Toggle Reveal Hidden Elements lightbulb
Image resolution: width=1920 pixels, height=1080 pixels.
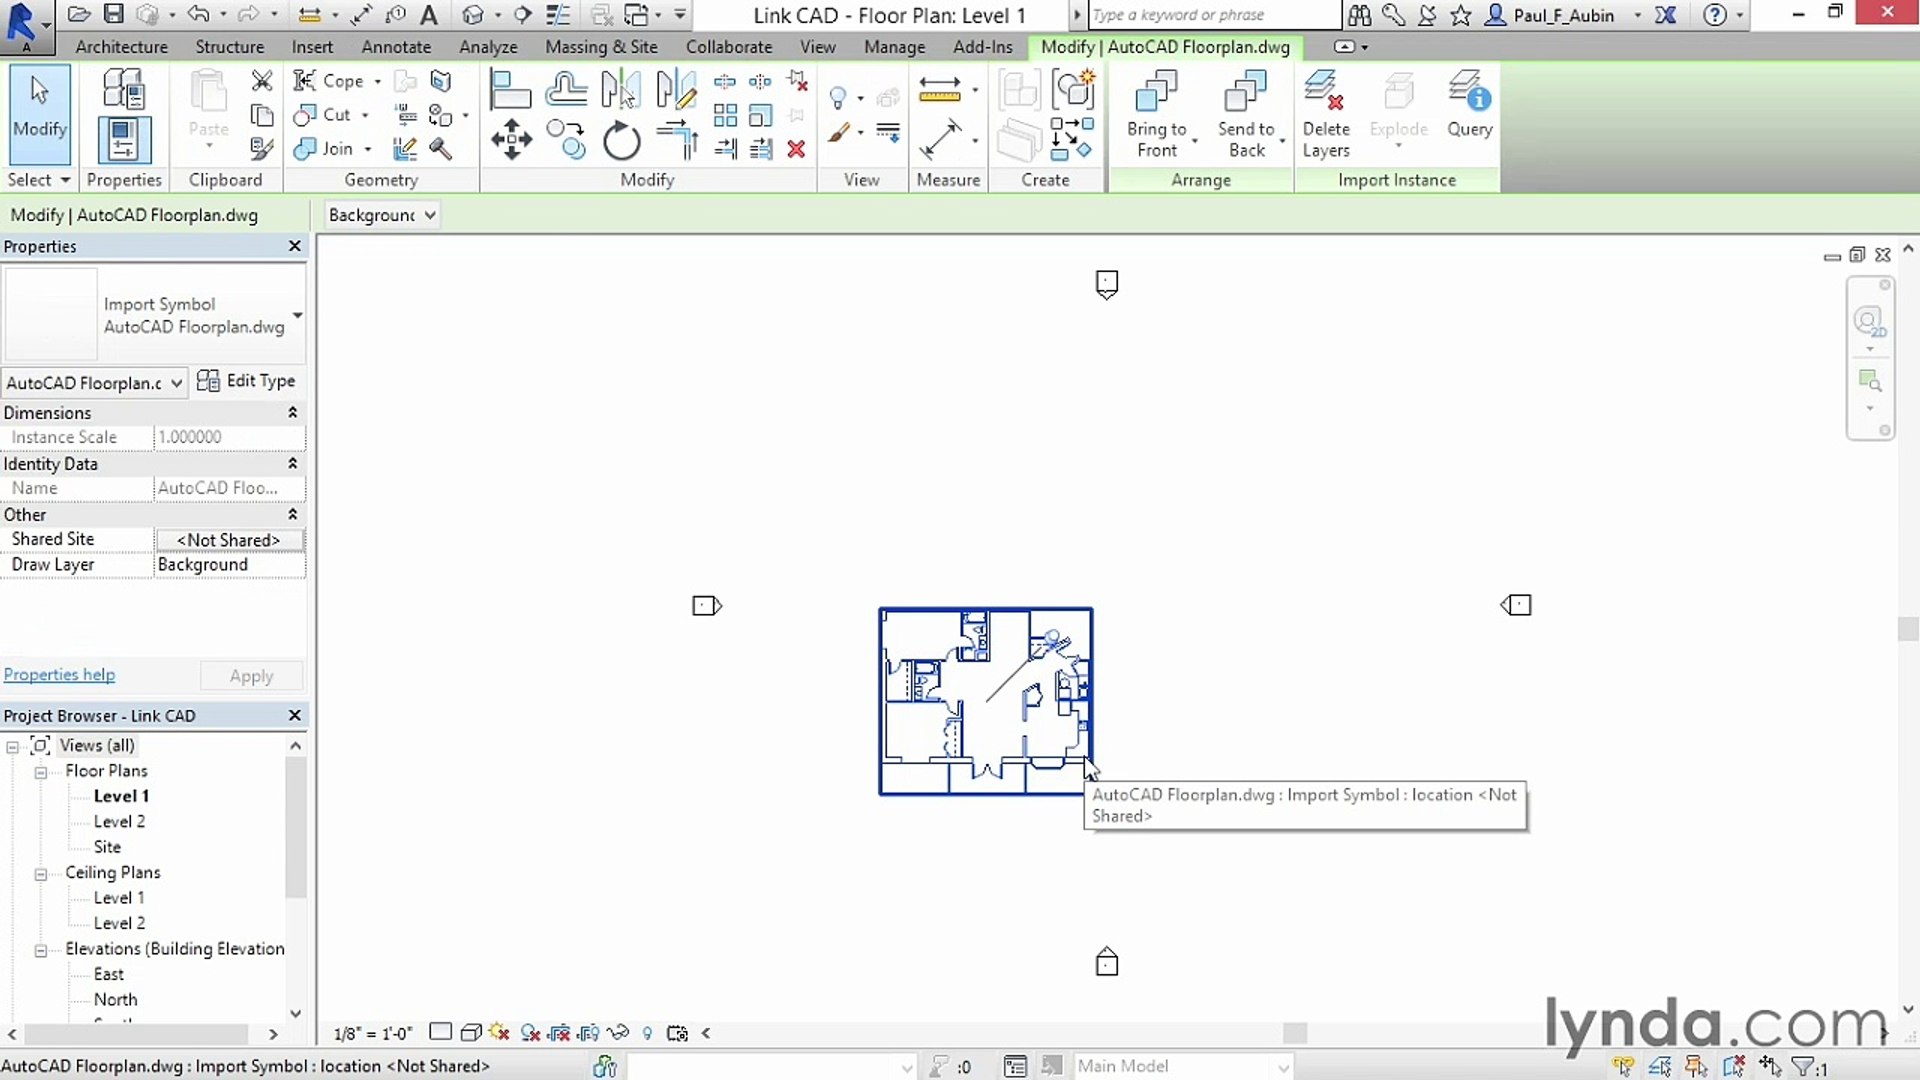[647, 1033]
